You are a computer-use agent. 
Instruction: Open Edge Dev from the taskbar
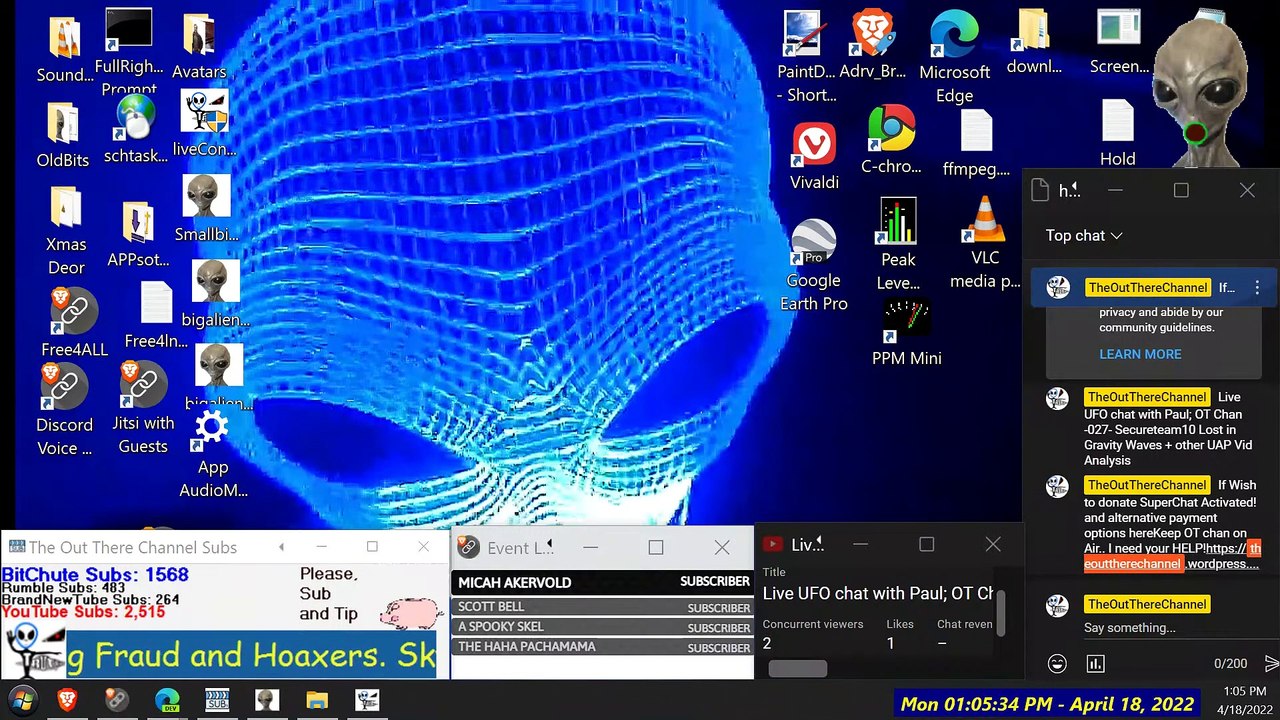click(166, 700)
